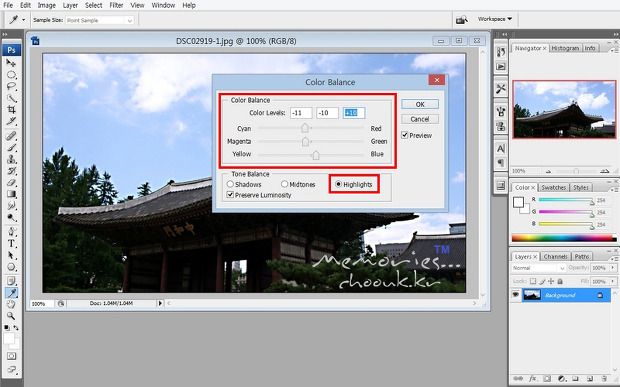
Task: Toggle lock all in Layers panel
Action: tap(560, 281)
